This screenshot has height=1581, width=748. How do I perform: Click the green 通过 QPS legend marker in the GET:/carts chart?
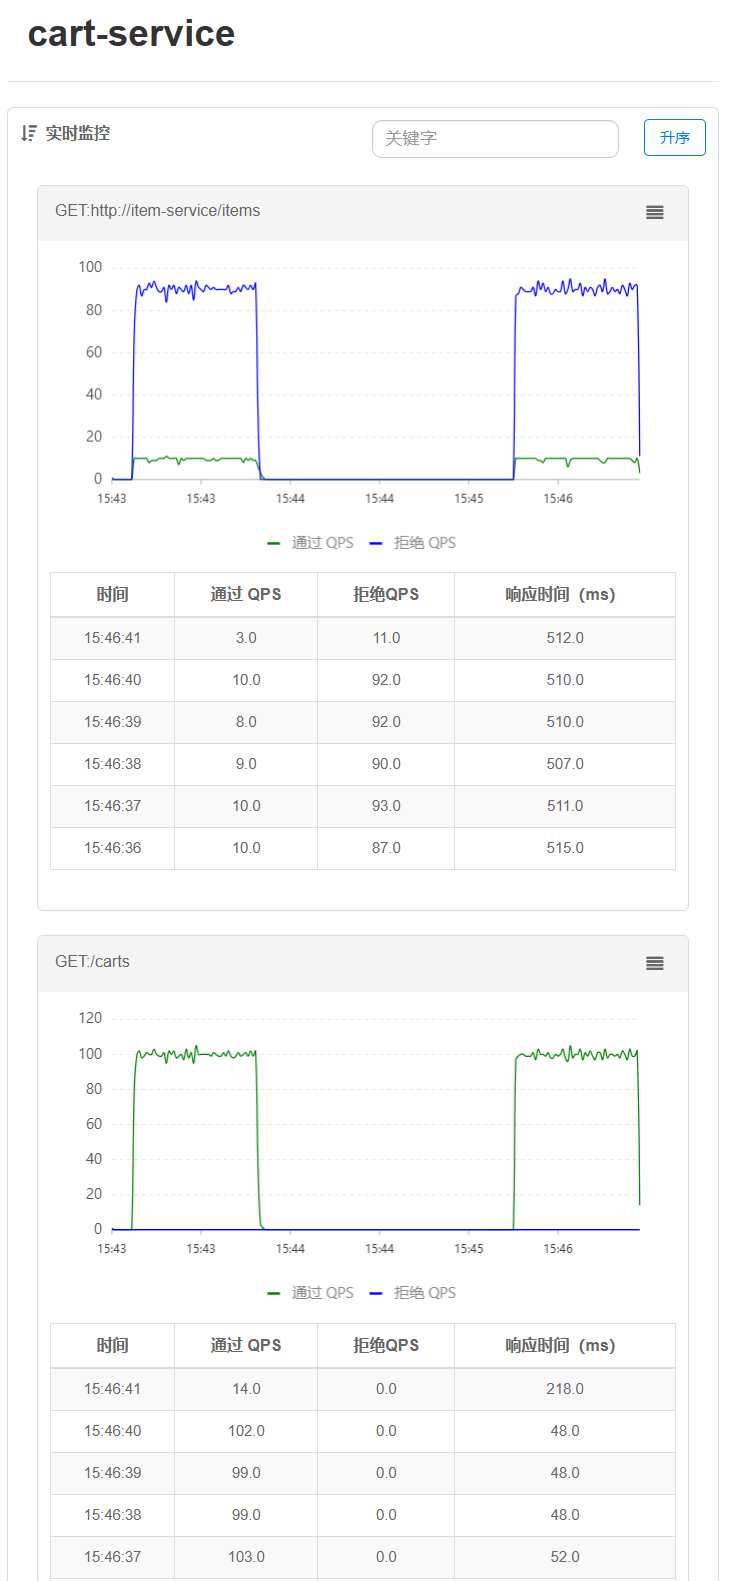(274, 1293)
